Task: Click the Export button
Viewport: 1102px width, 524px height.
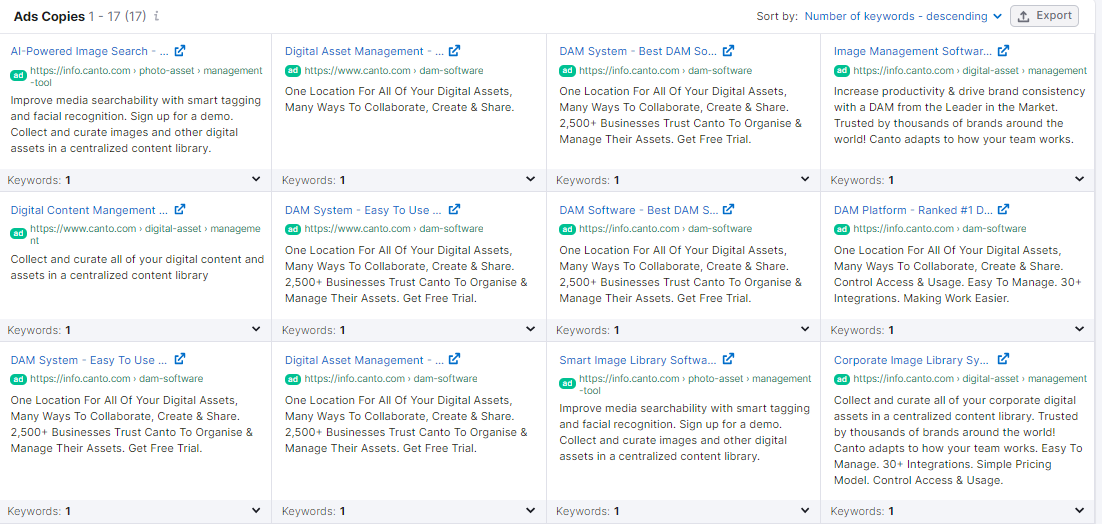Action: click(1044, 16)
